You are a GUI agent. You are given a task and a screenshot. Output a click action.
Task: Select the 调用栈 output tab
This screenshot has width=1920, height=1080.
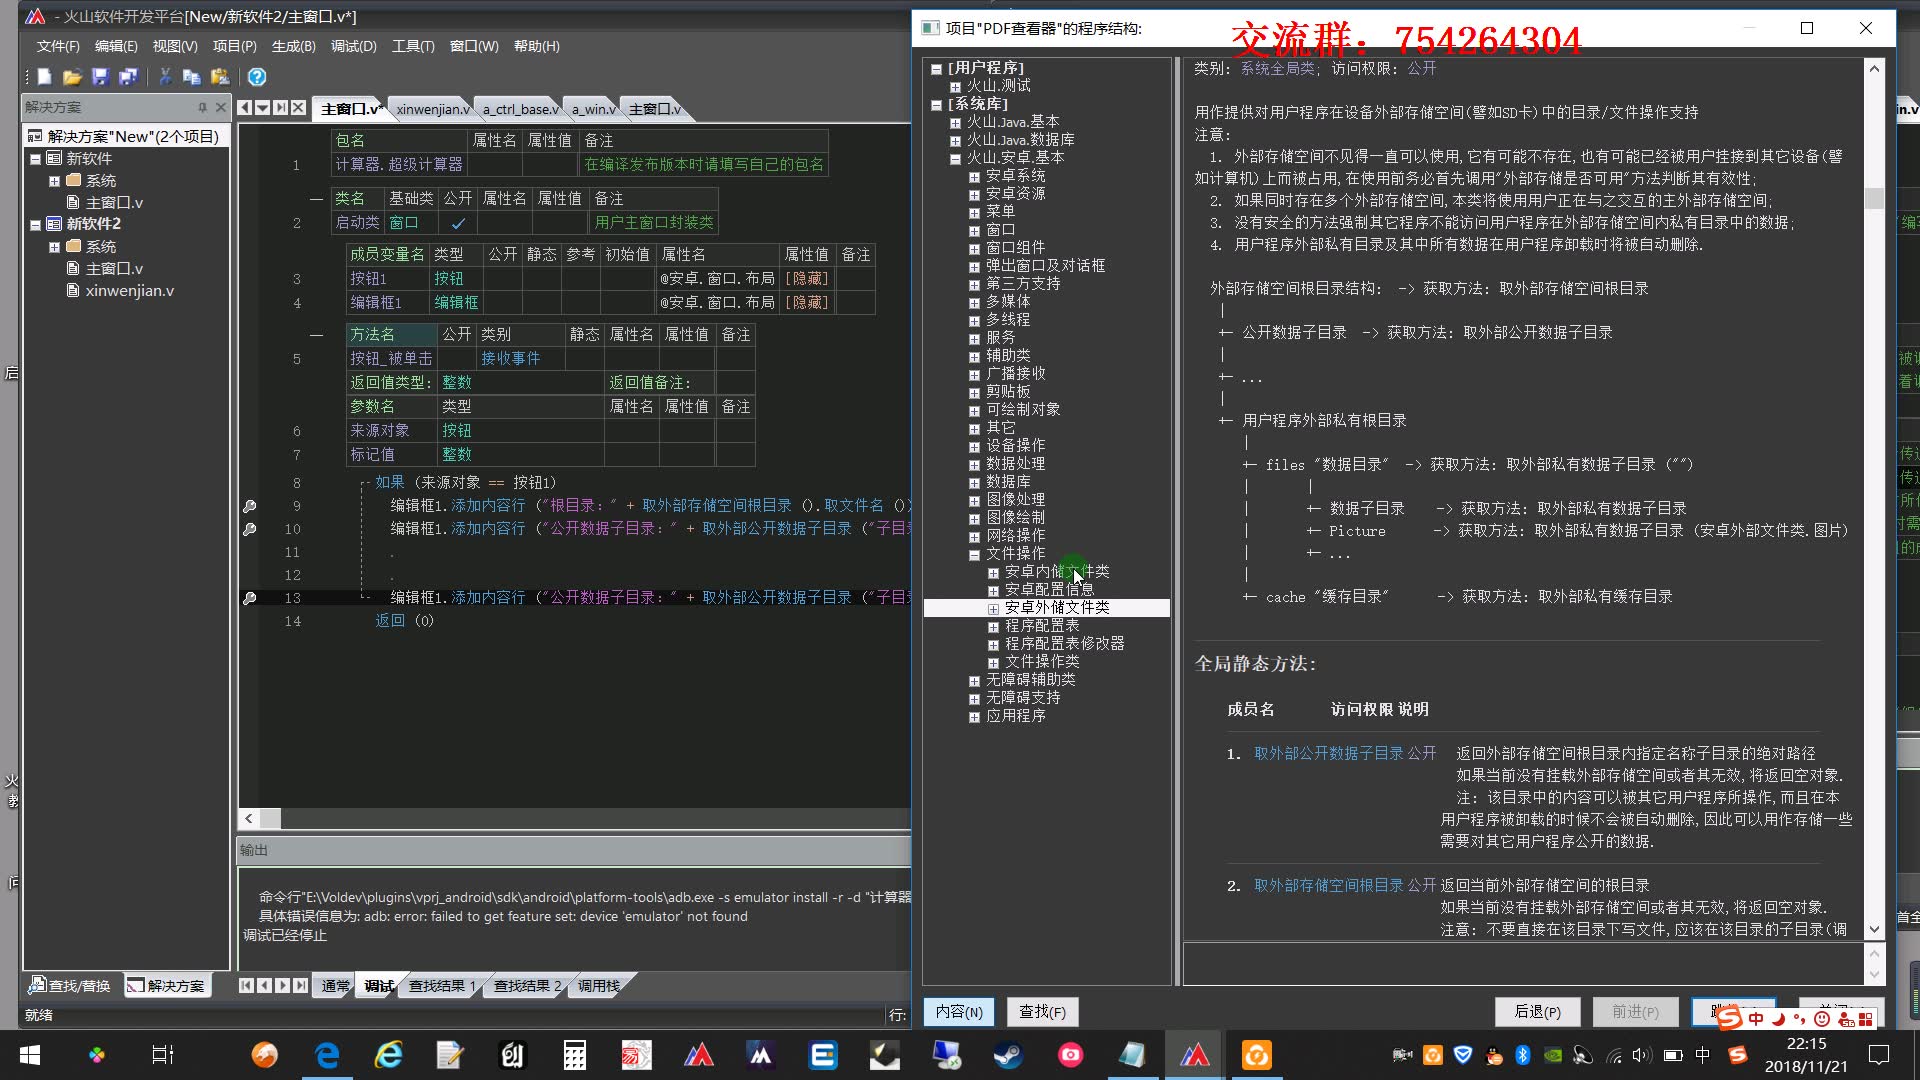click(598, 986)
